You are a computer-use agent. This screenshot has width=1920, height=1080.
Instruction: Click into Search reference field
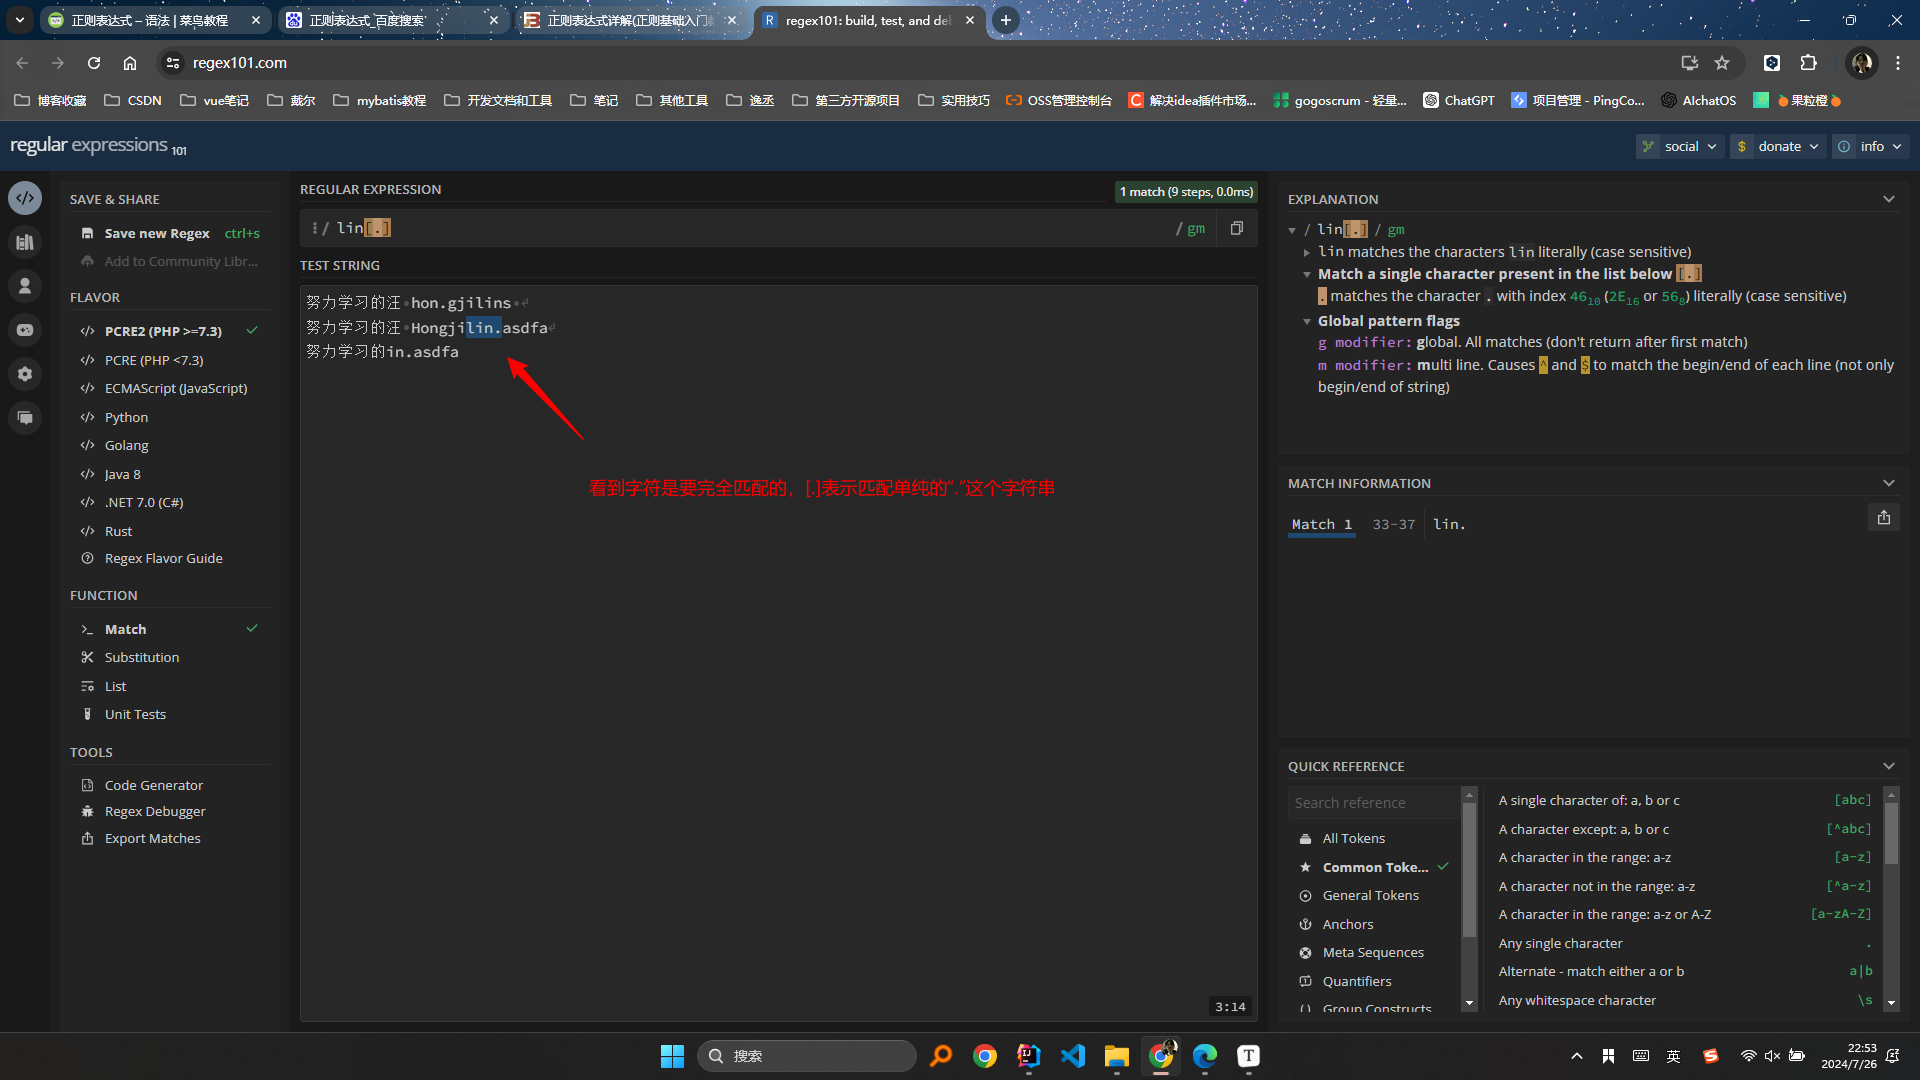point(1372,802)
